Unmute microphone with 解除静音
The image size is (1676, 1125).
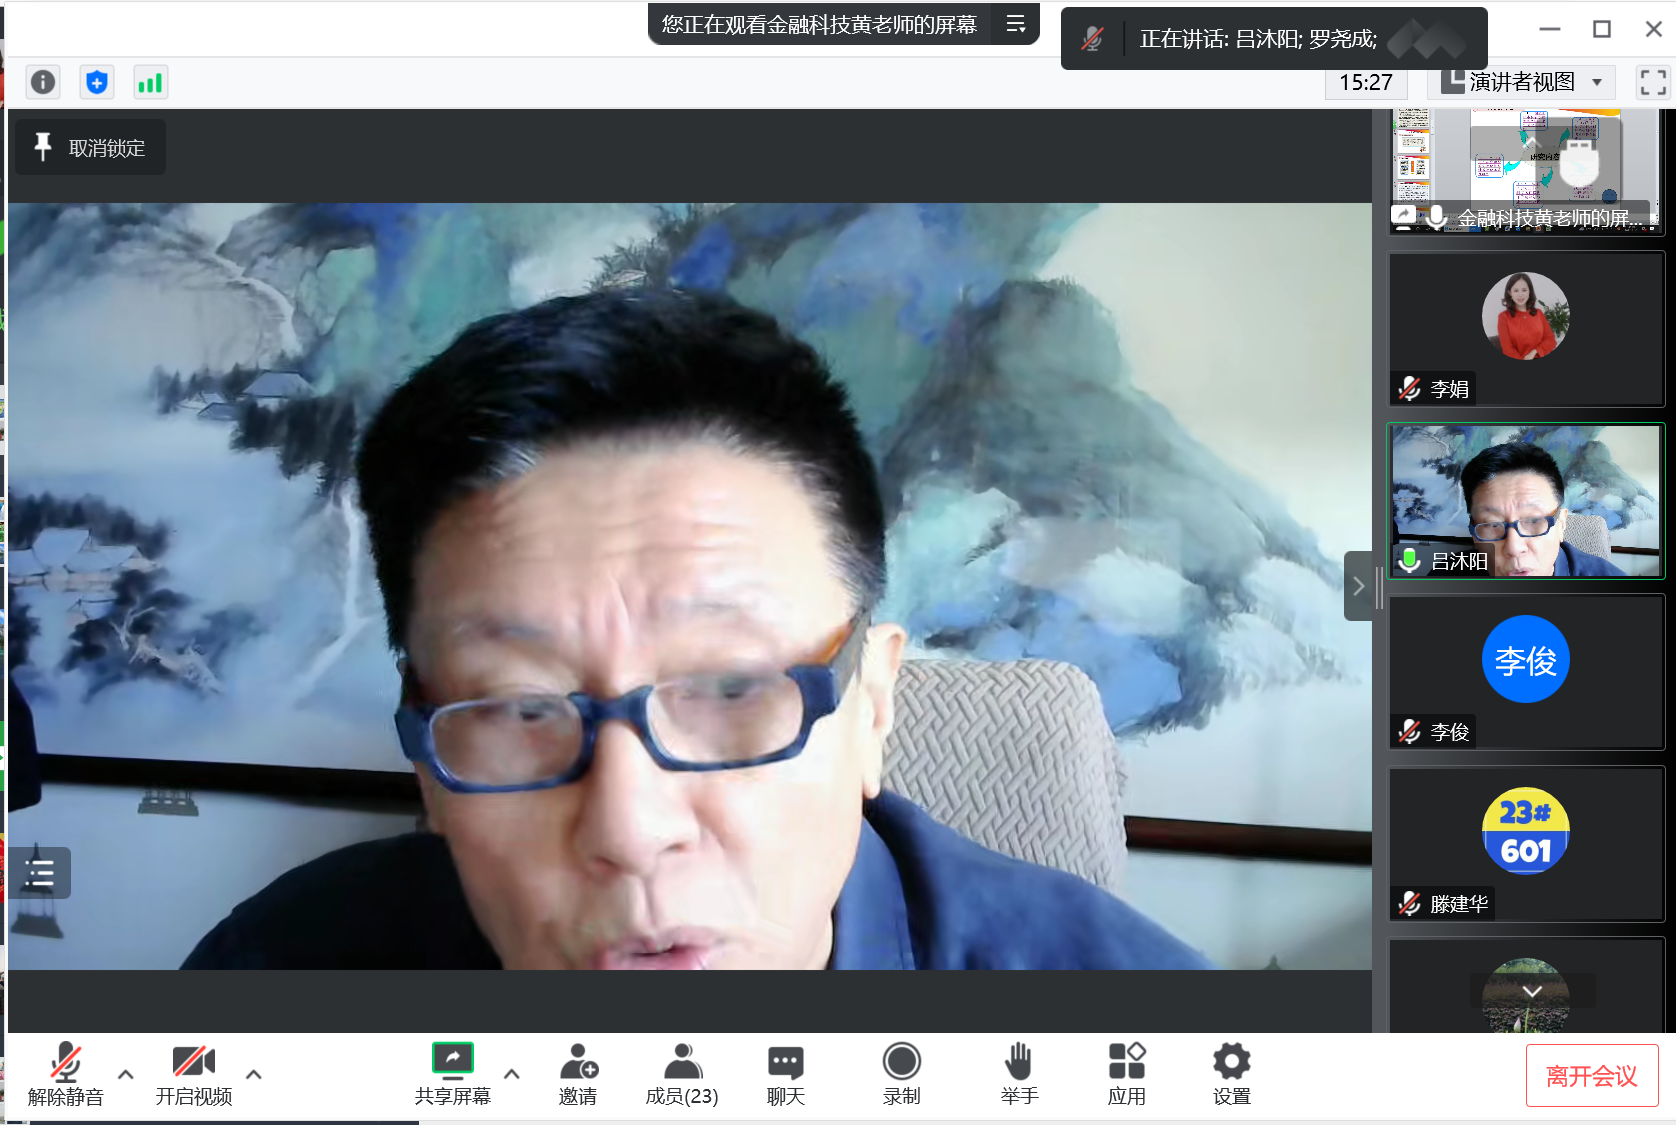pos(66,1074)
